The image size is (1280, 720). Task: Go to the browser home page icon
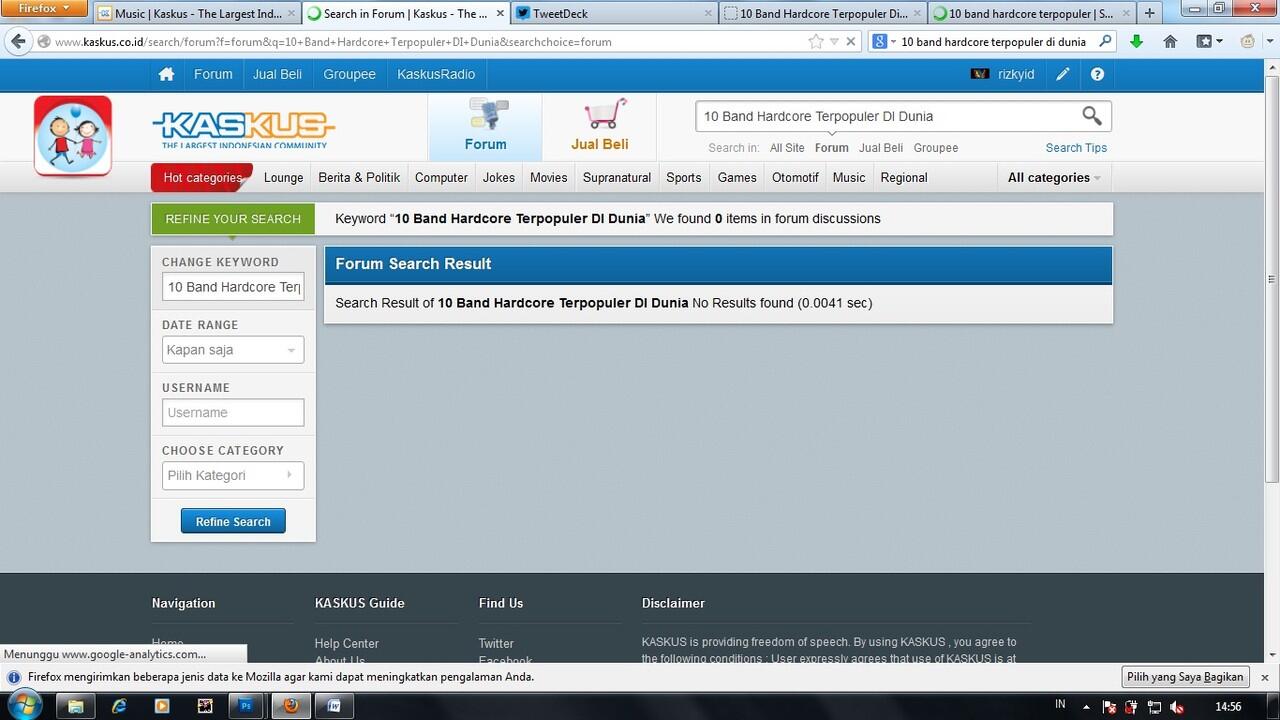[x=1170, y=41]
